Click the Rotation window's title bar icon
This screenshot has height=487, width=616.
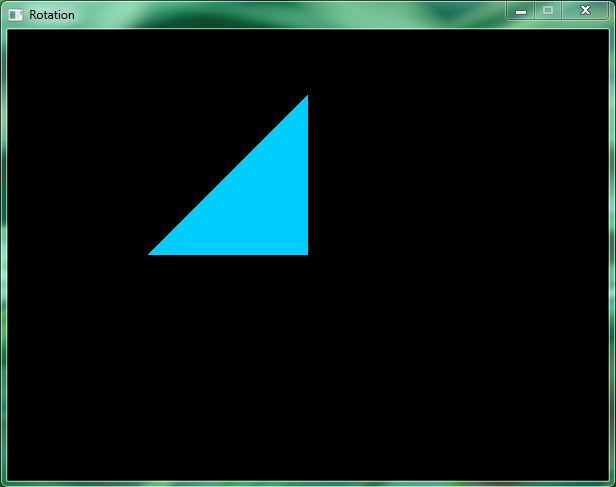[x=16, y=14]
